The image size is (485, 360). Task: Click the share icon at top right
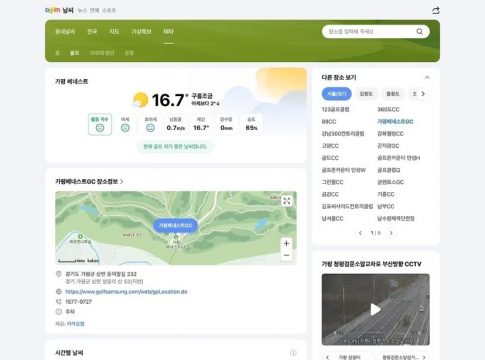click(436, 11)
